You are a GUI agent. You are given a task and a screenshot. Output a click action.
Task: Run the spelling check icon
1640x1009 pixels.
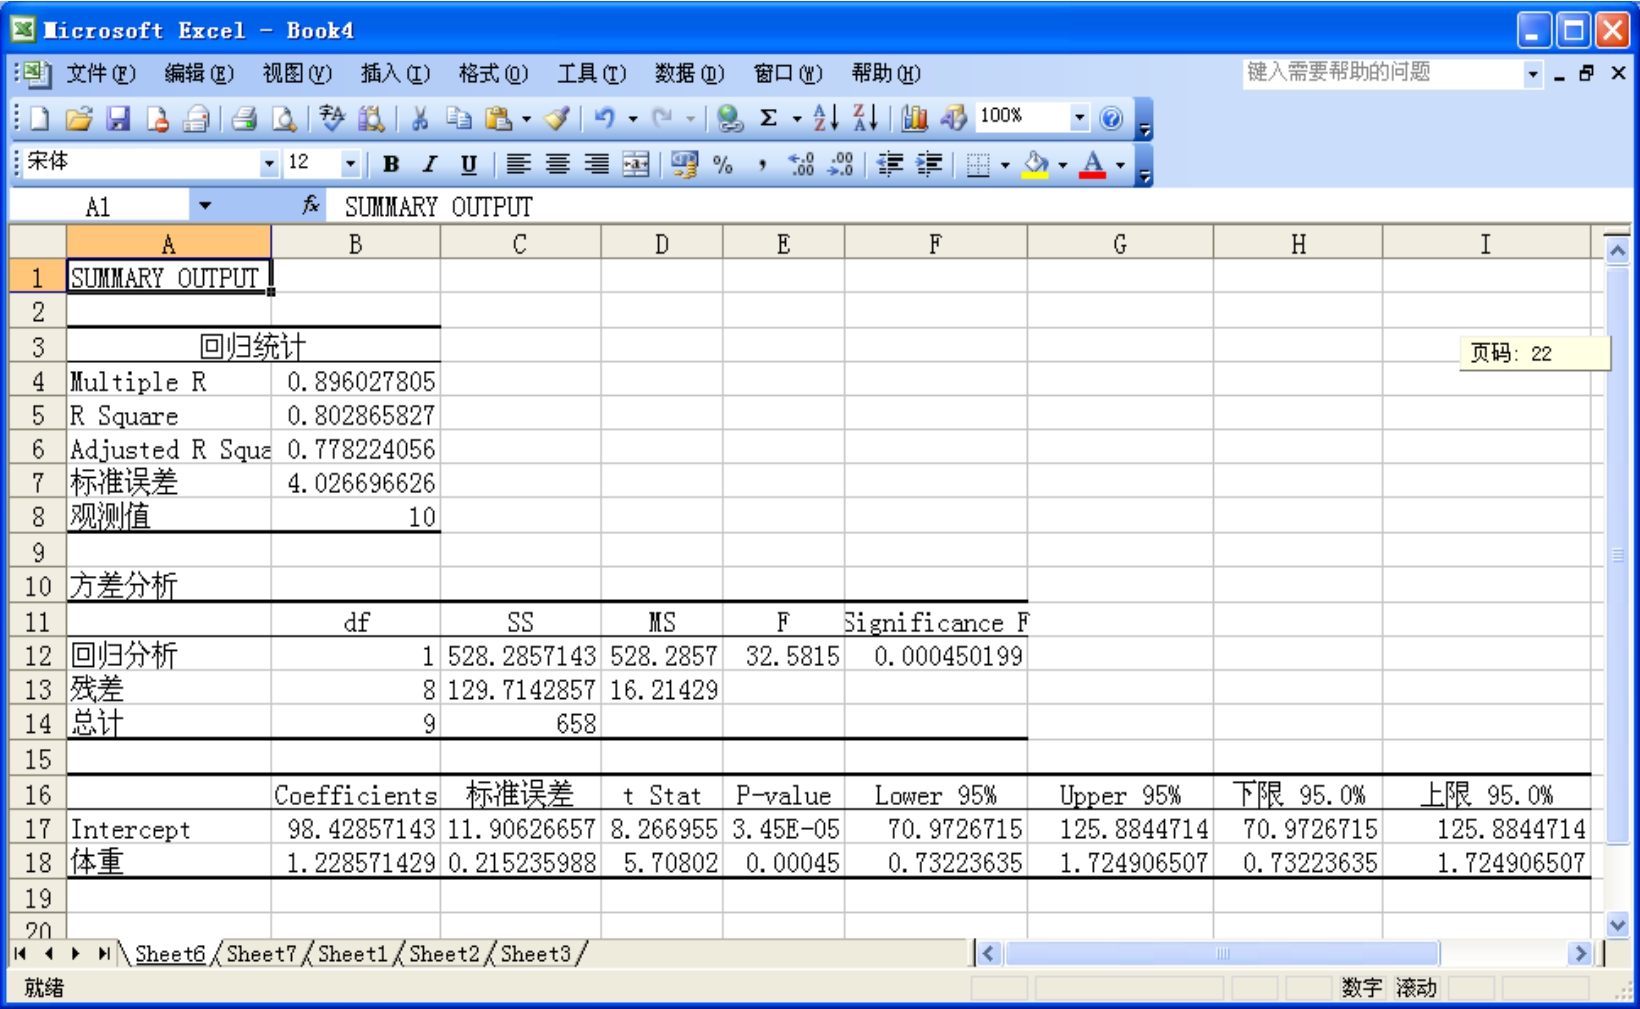tap(332, 119)
